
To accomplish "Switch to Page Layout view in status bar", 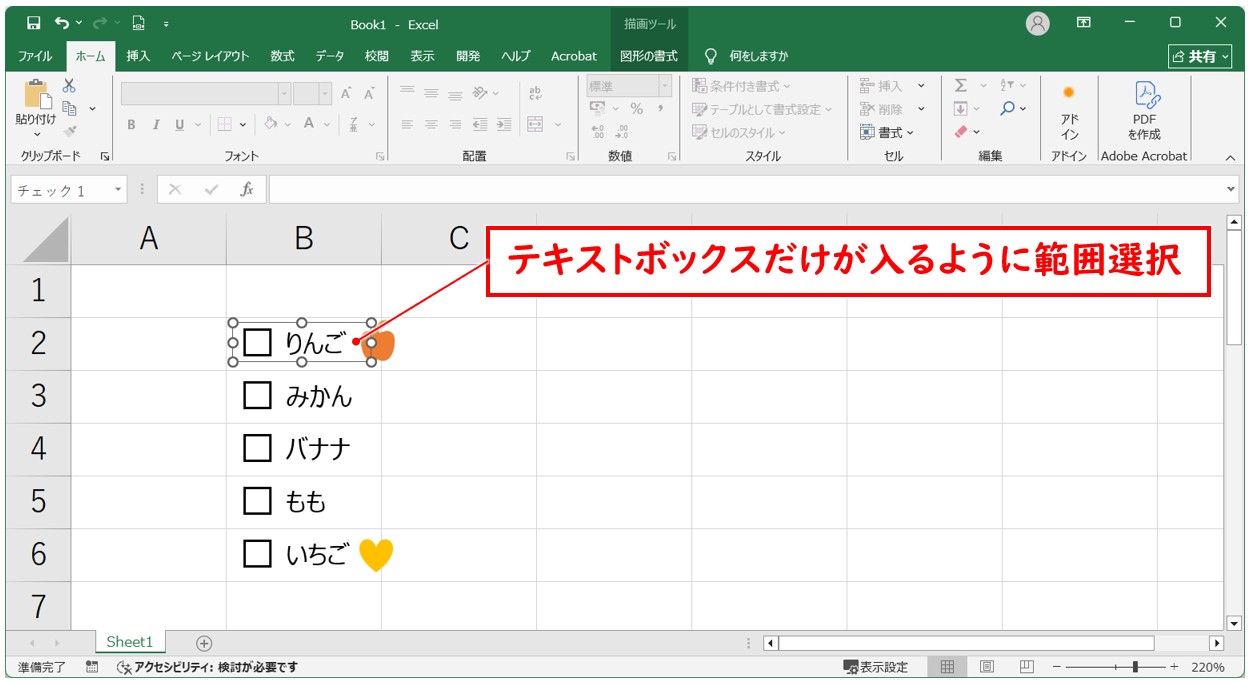I will tap(987, 667).
